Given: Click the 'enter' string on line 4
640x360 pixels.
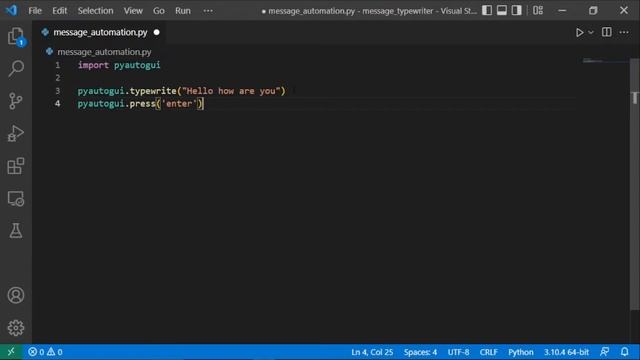Looking at the screenshot, I should click(179, 104).
